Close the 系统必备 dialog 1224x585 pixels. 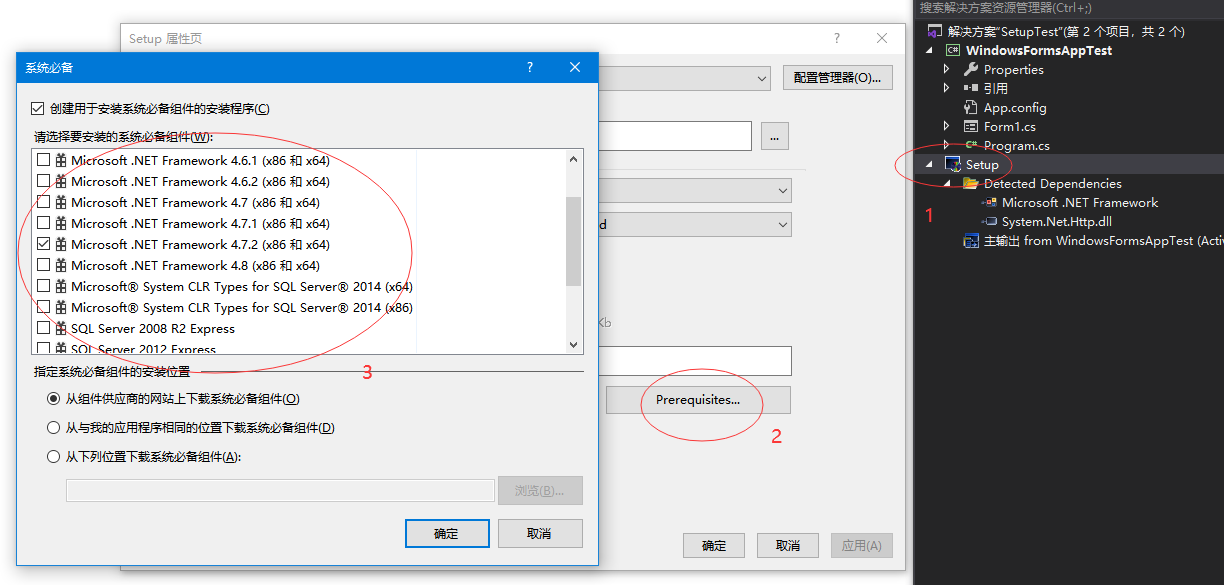click(x=575, y=67)
